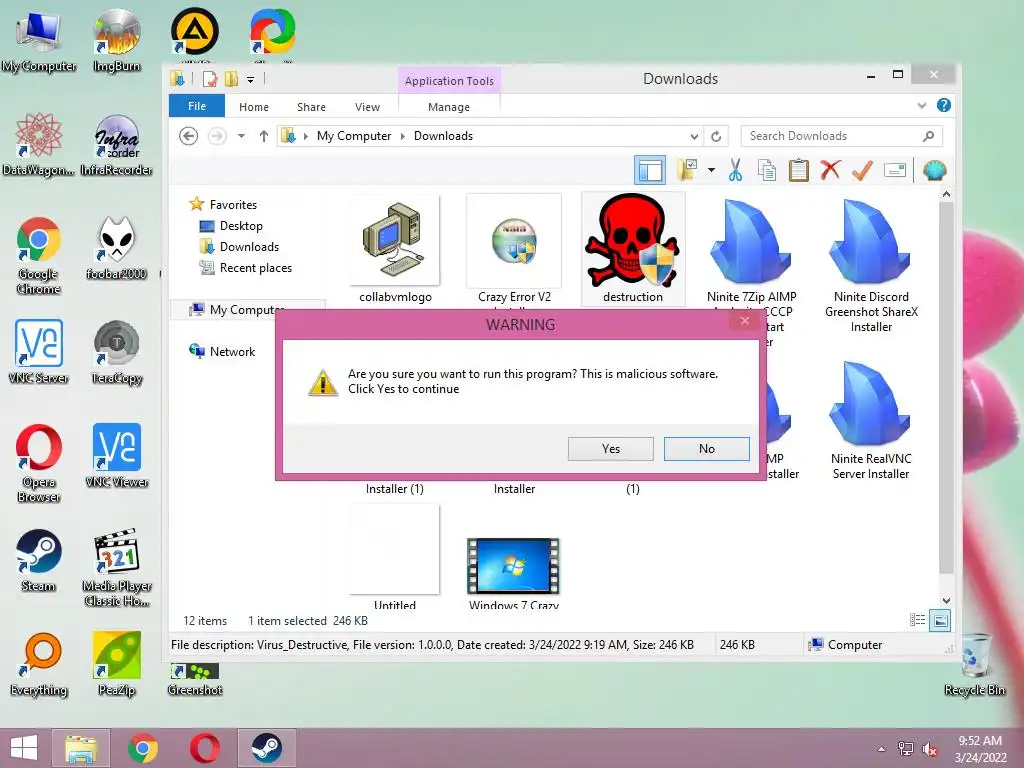Open the ImgBurn desktop shortcut
1024x768 pixels.
(116, 40)
